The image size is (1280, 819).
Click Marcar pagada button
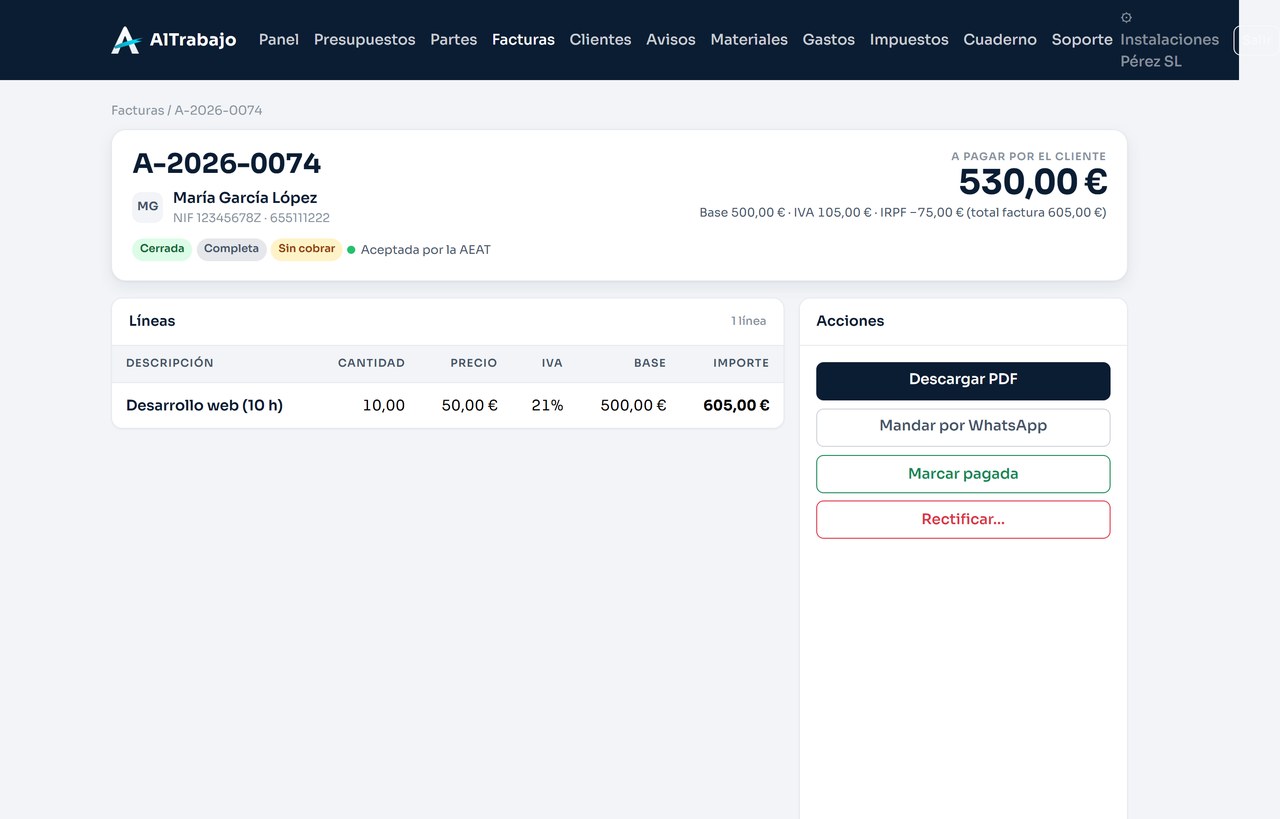(x=963, y=474)
